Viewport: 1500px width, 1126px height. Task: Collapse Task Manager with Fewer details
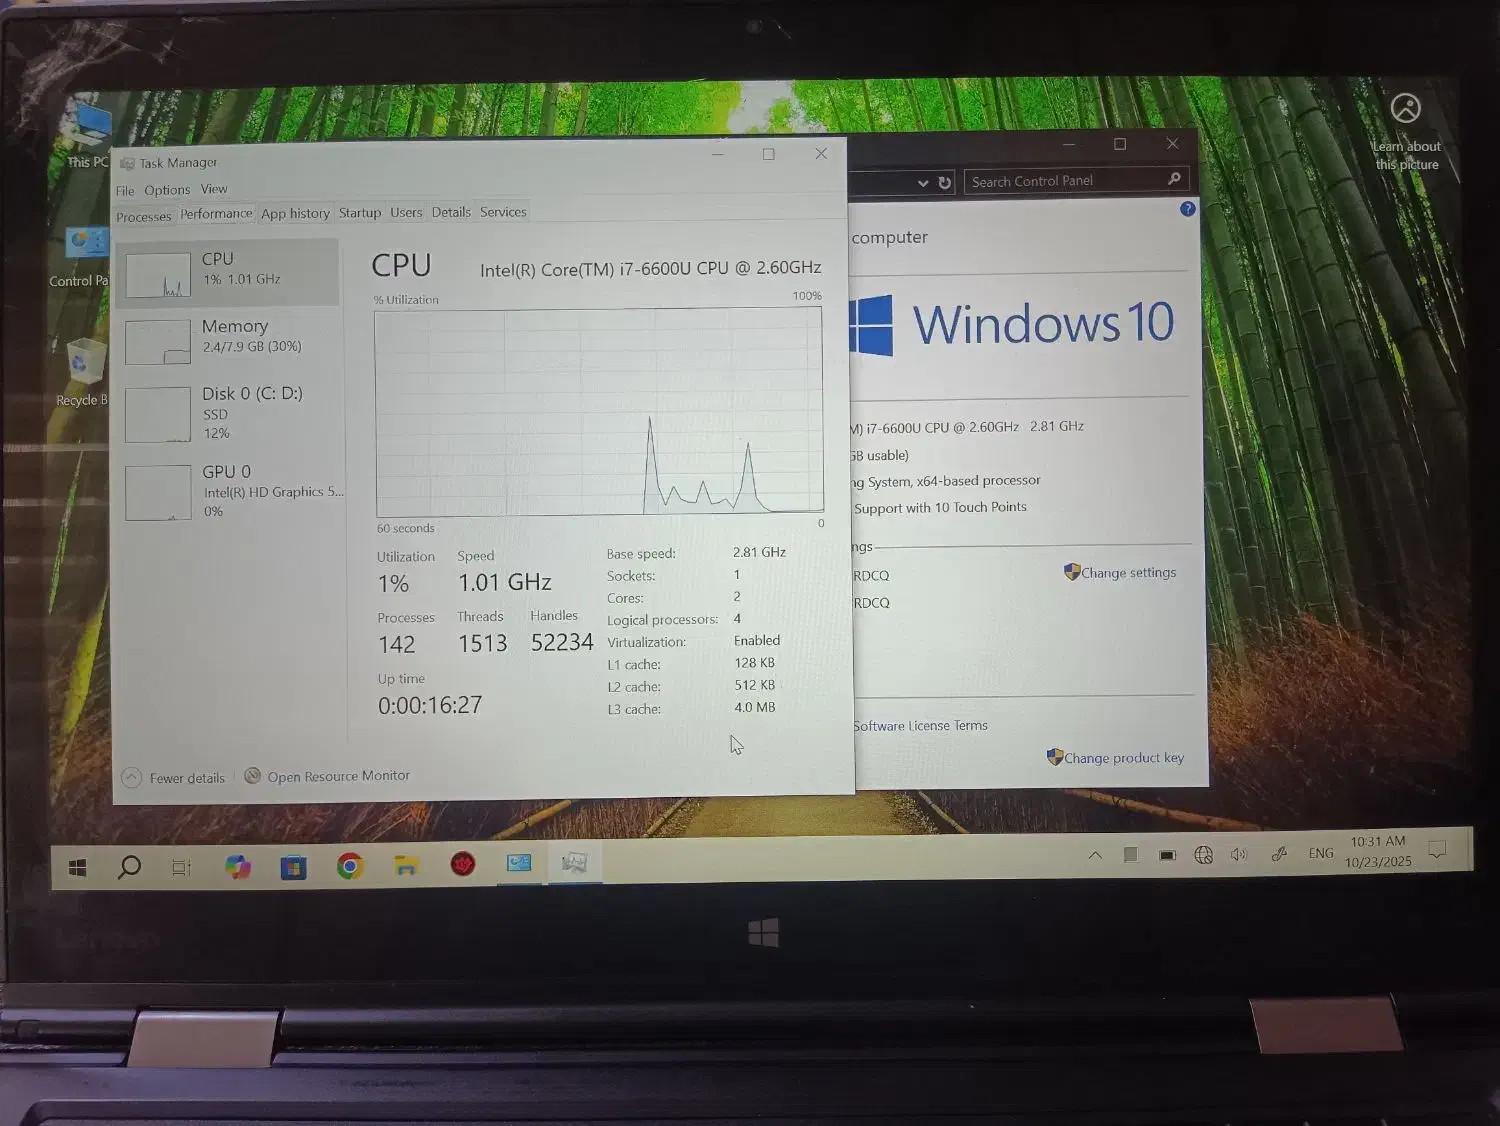[174, 778]
